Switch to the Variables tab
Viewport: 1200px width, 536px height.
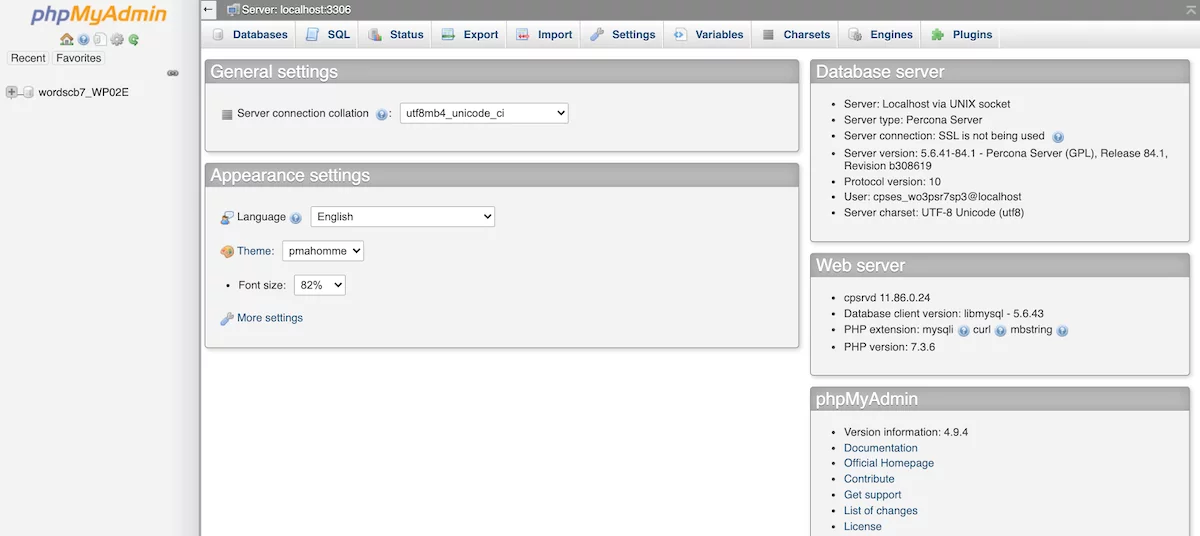708,34
